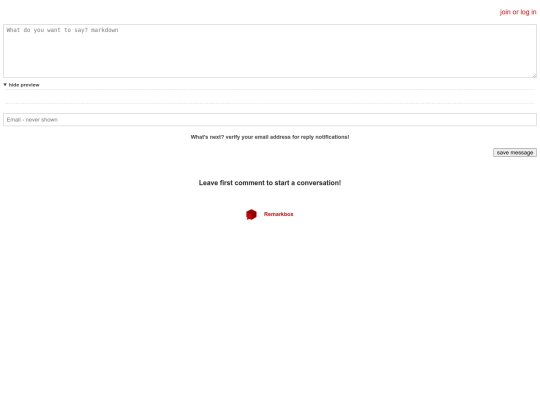Click 'Leave first comment to start a conversation!' heading
The height and width of the screenshot is (405, 540).
coord(270,183)
